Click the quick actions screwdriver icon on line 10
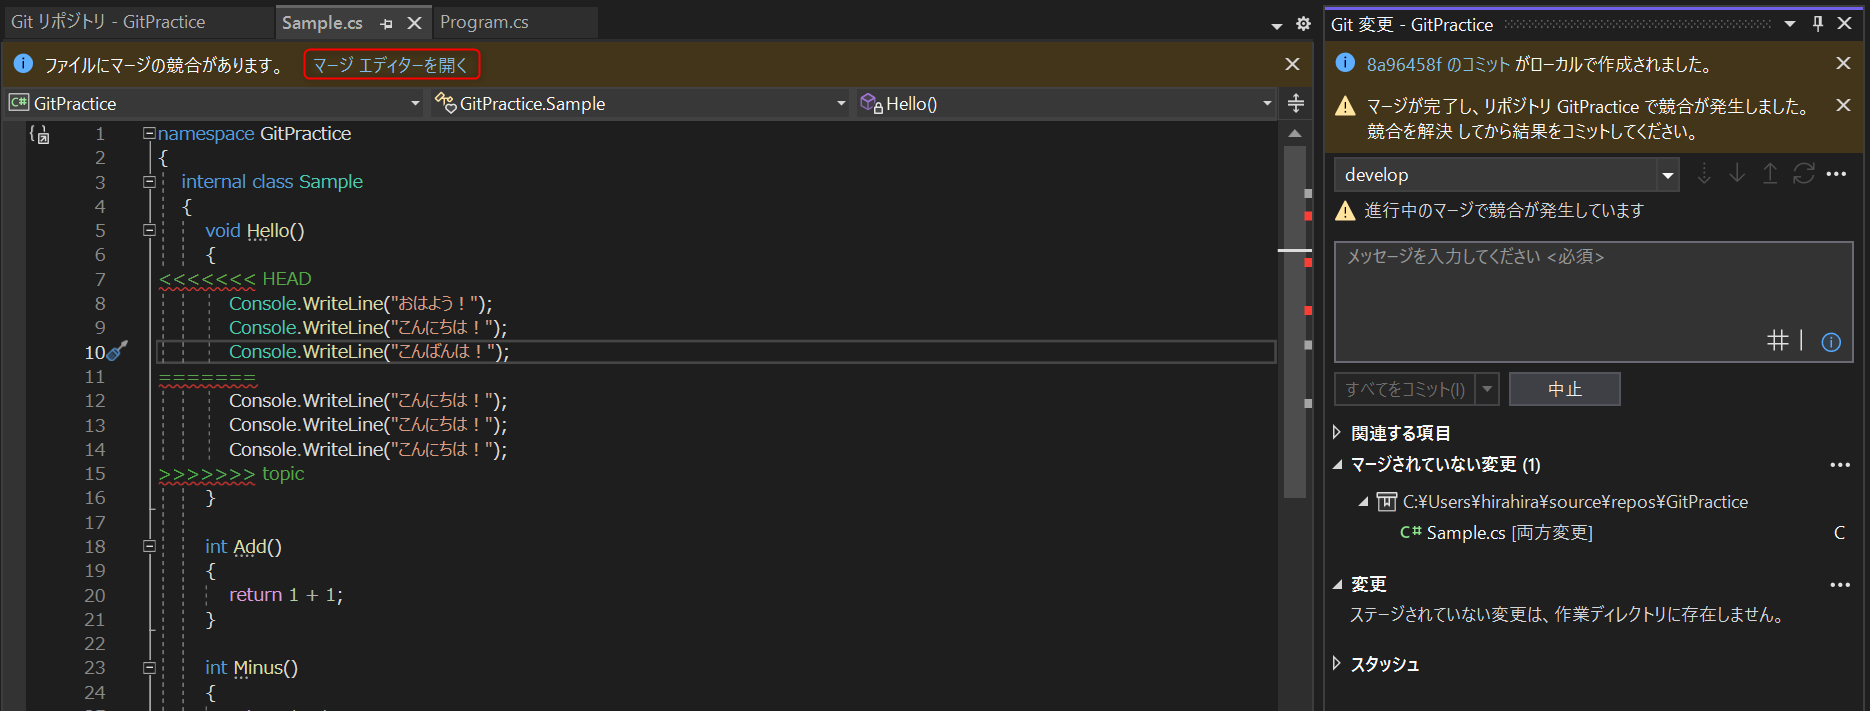Screen dimensions: 1870x711 pyautogui.click(x=118, y=351)
